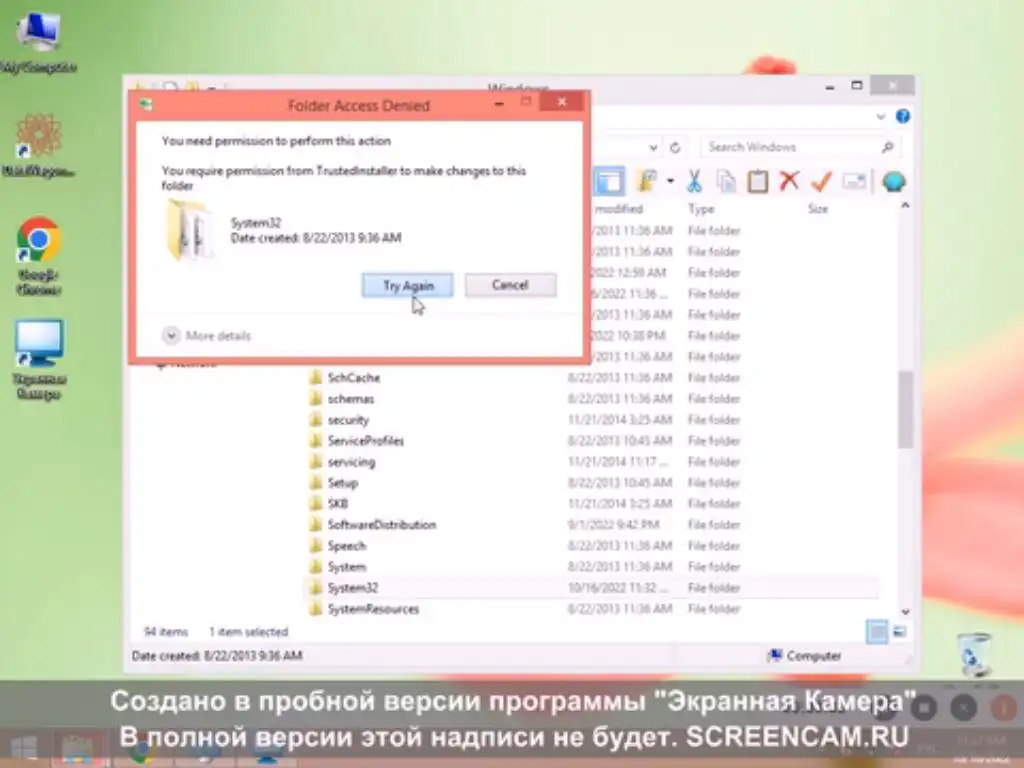Open the dropdown arrow beside folder options icon
Screen dimensions: 1024x768
pyautogui.click(x=670, y=181)
